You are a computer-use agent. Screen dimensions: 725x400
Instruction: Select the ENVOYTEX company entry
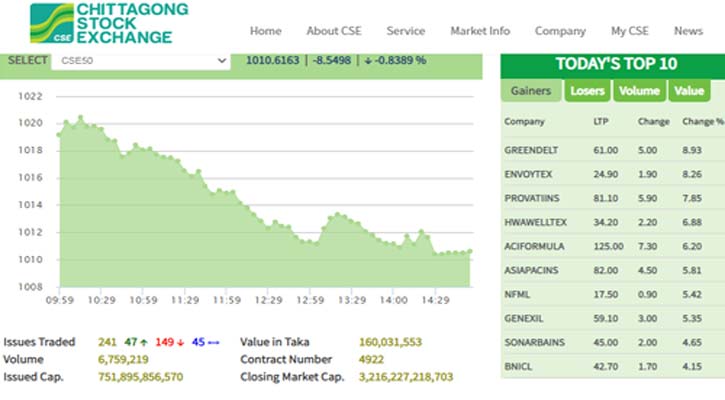click(529, 174)
